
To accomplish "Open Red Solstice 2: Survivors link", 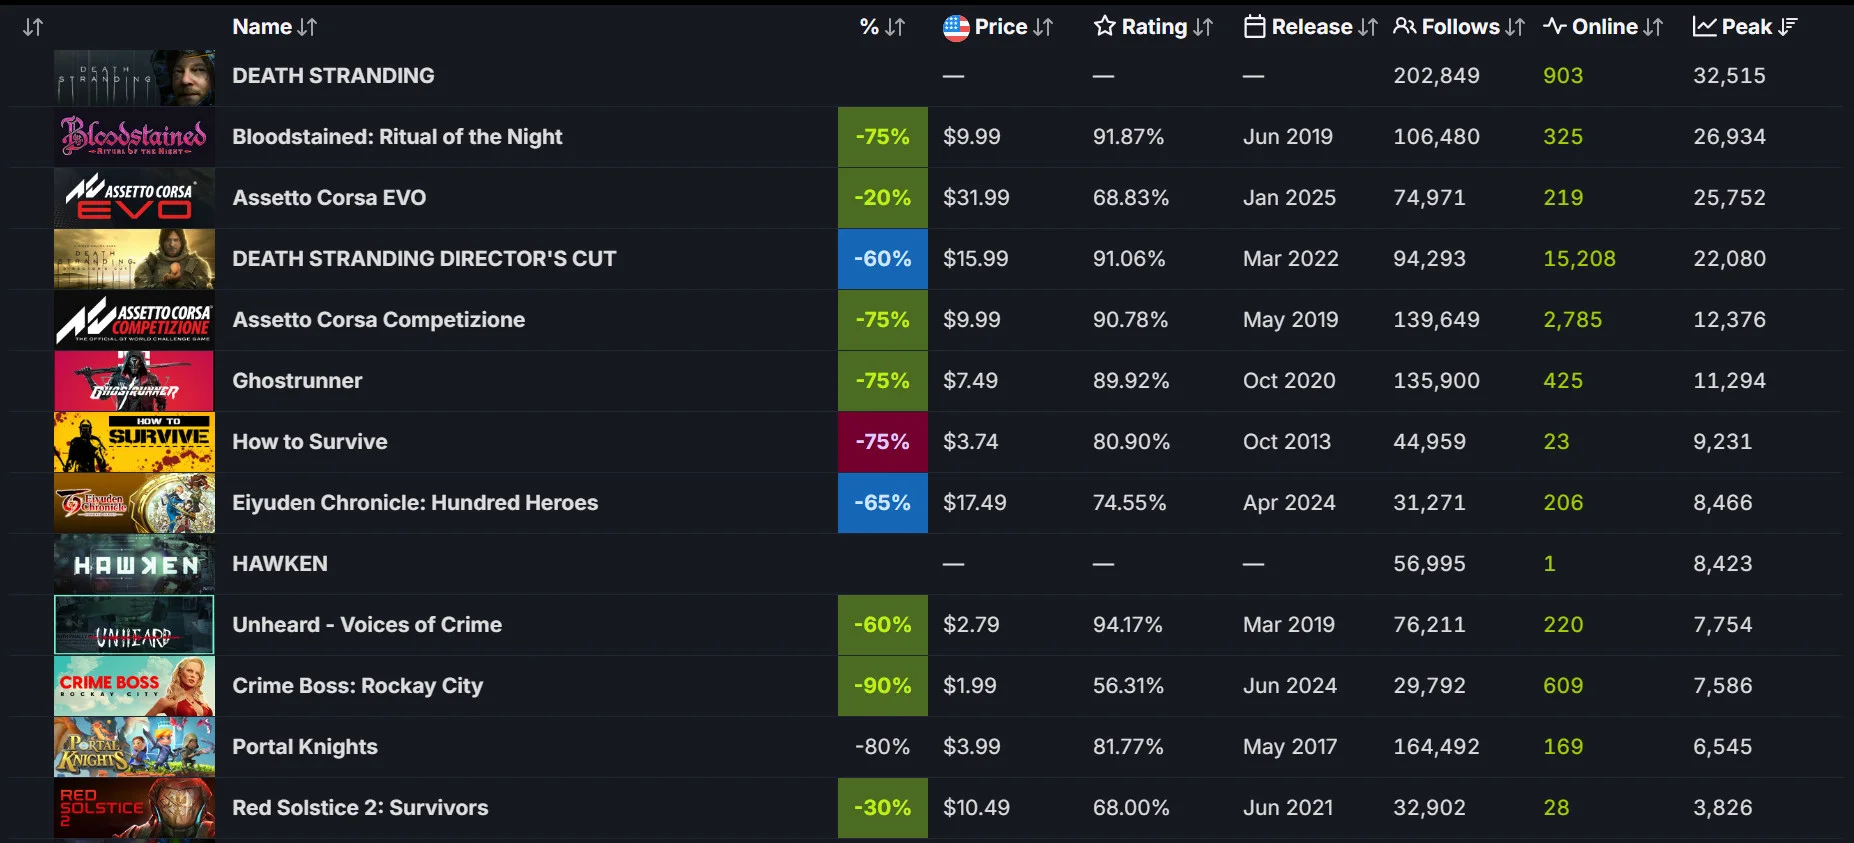I will (x=360, y=808).
